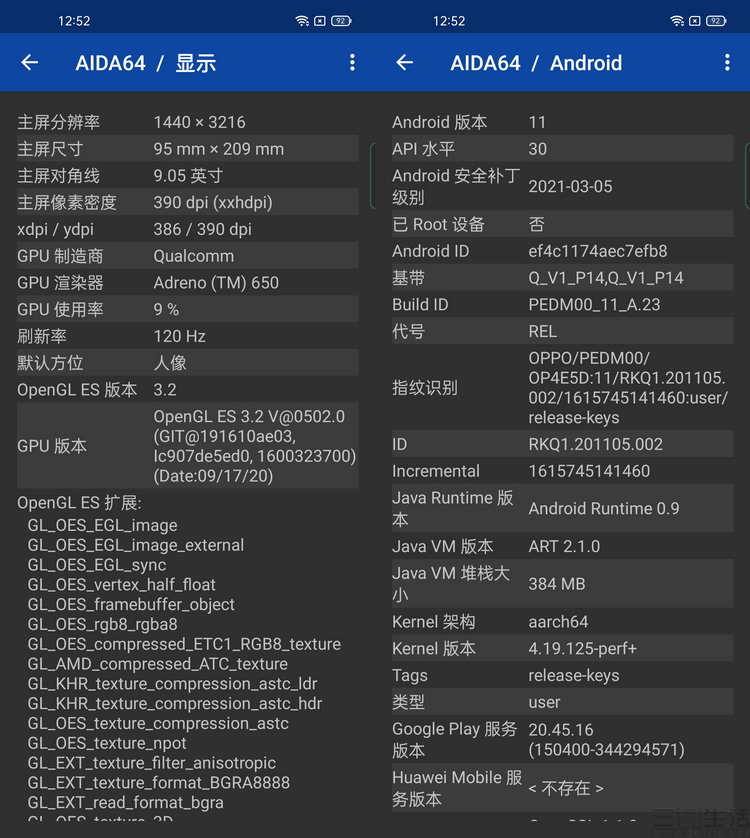Image resolution: width=750 pixels, height=838 pixels.
Task: Select the 主屏对角线 9.05 英寸 row
Action: [x=188, y=175]
